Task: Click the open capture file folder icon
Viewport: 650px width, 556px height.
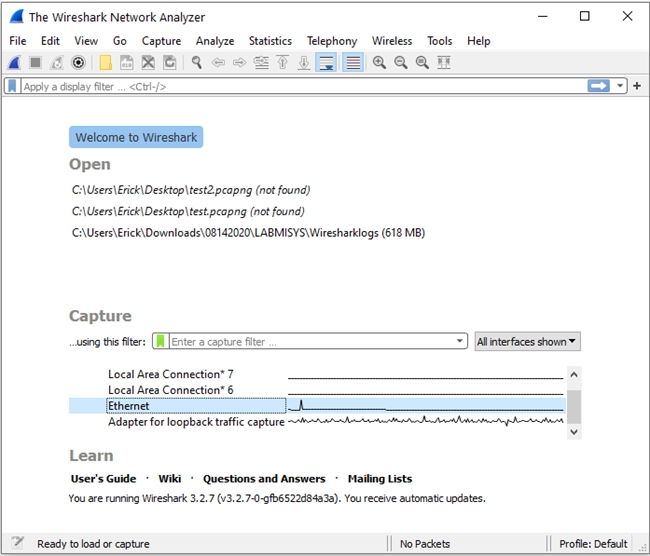Action: click(x=105, y=63)
